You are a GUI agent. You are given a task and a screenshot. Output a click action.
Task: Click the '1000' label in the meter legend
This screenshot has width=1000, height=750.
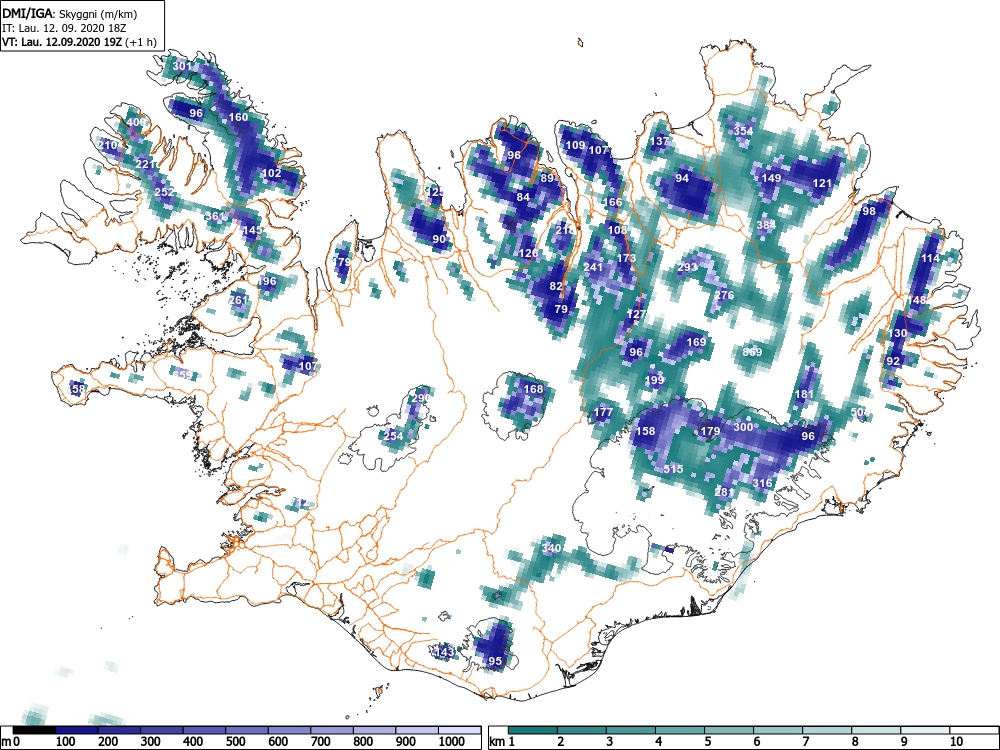click(452, 741)
